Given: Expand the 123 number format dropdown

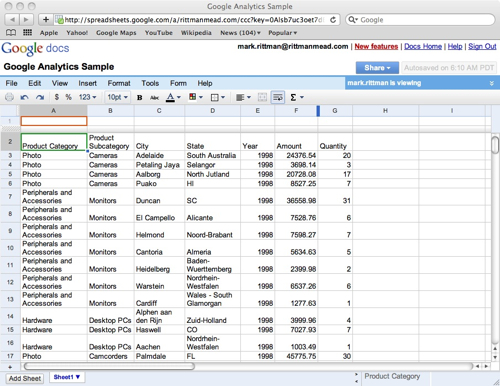Looking at the screenshot, I should [x=87, y=97].
